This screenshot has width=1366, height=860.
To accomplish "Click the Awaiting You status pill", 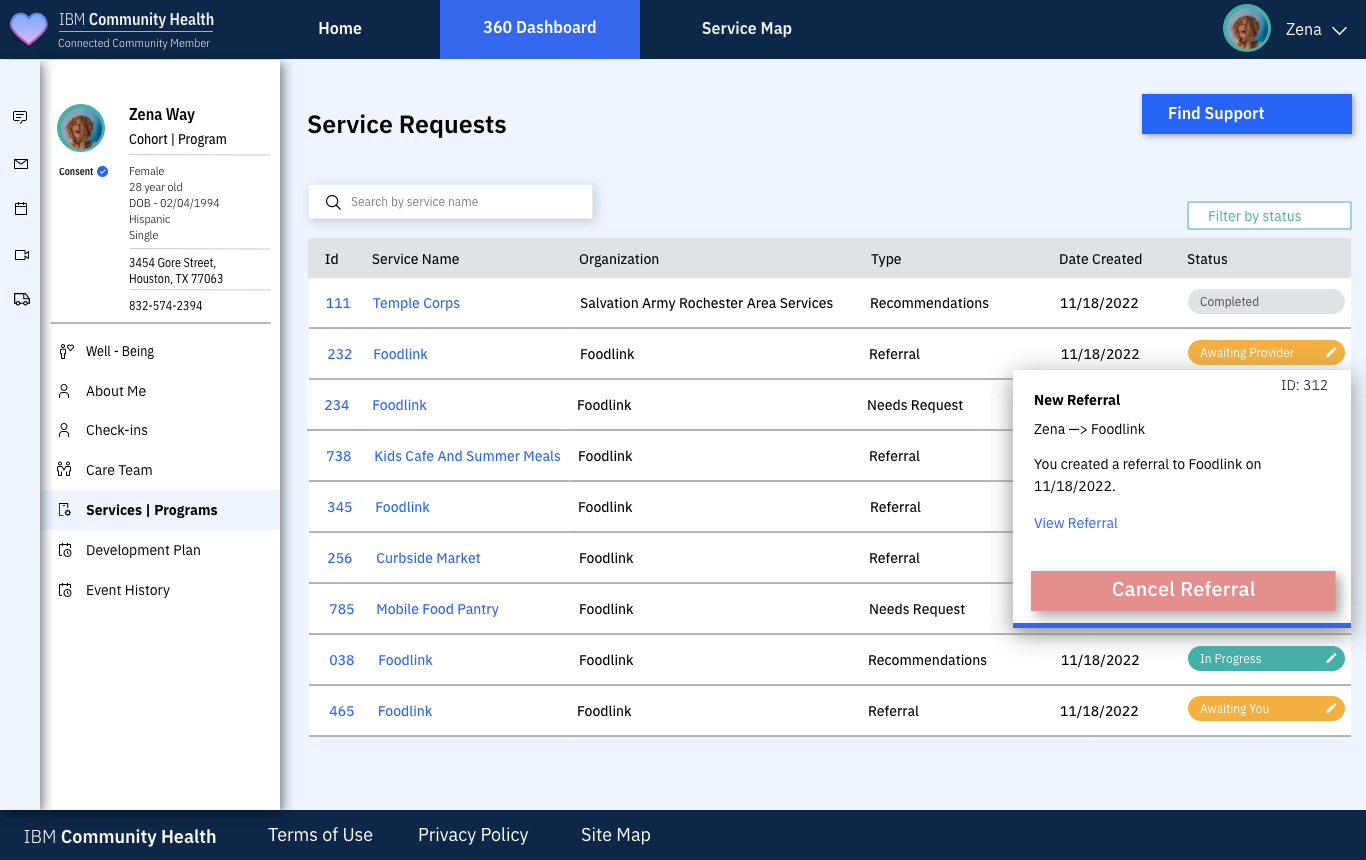I will (1266, 708).
